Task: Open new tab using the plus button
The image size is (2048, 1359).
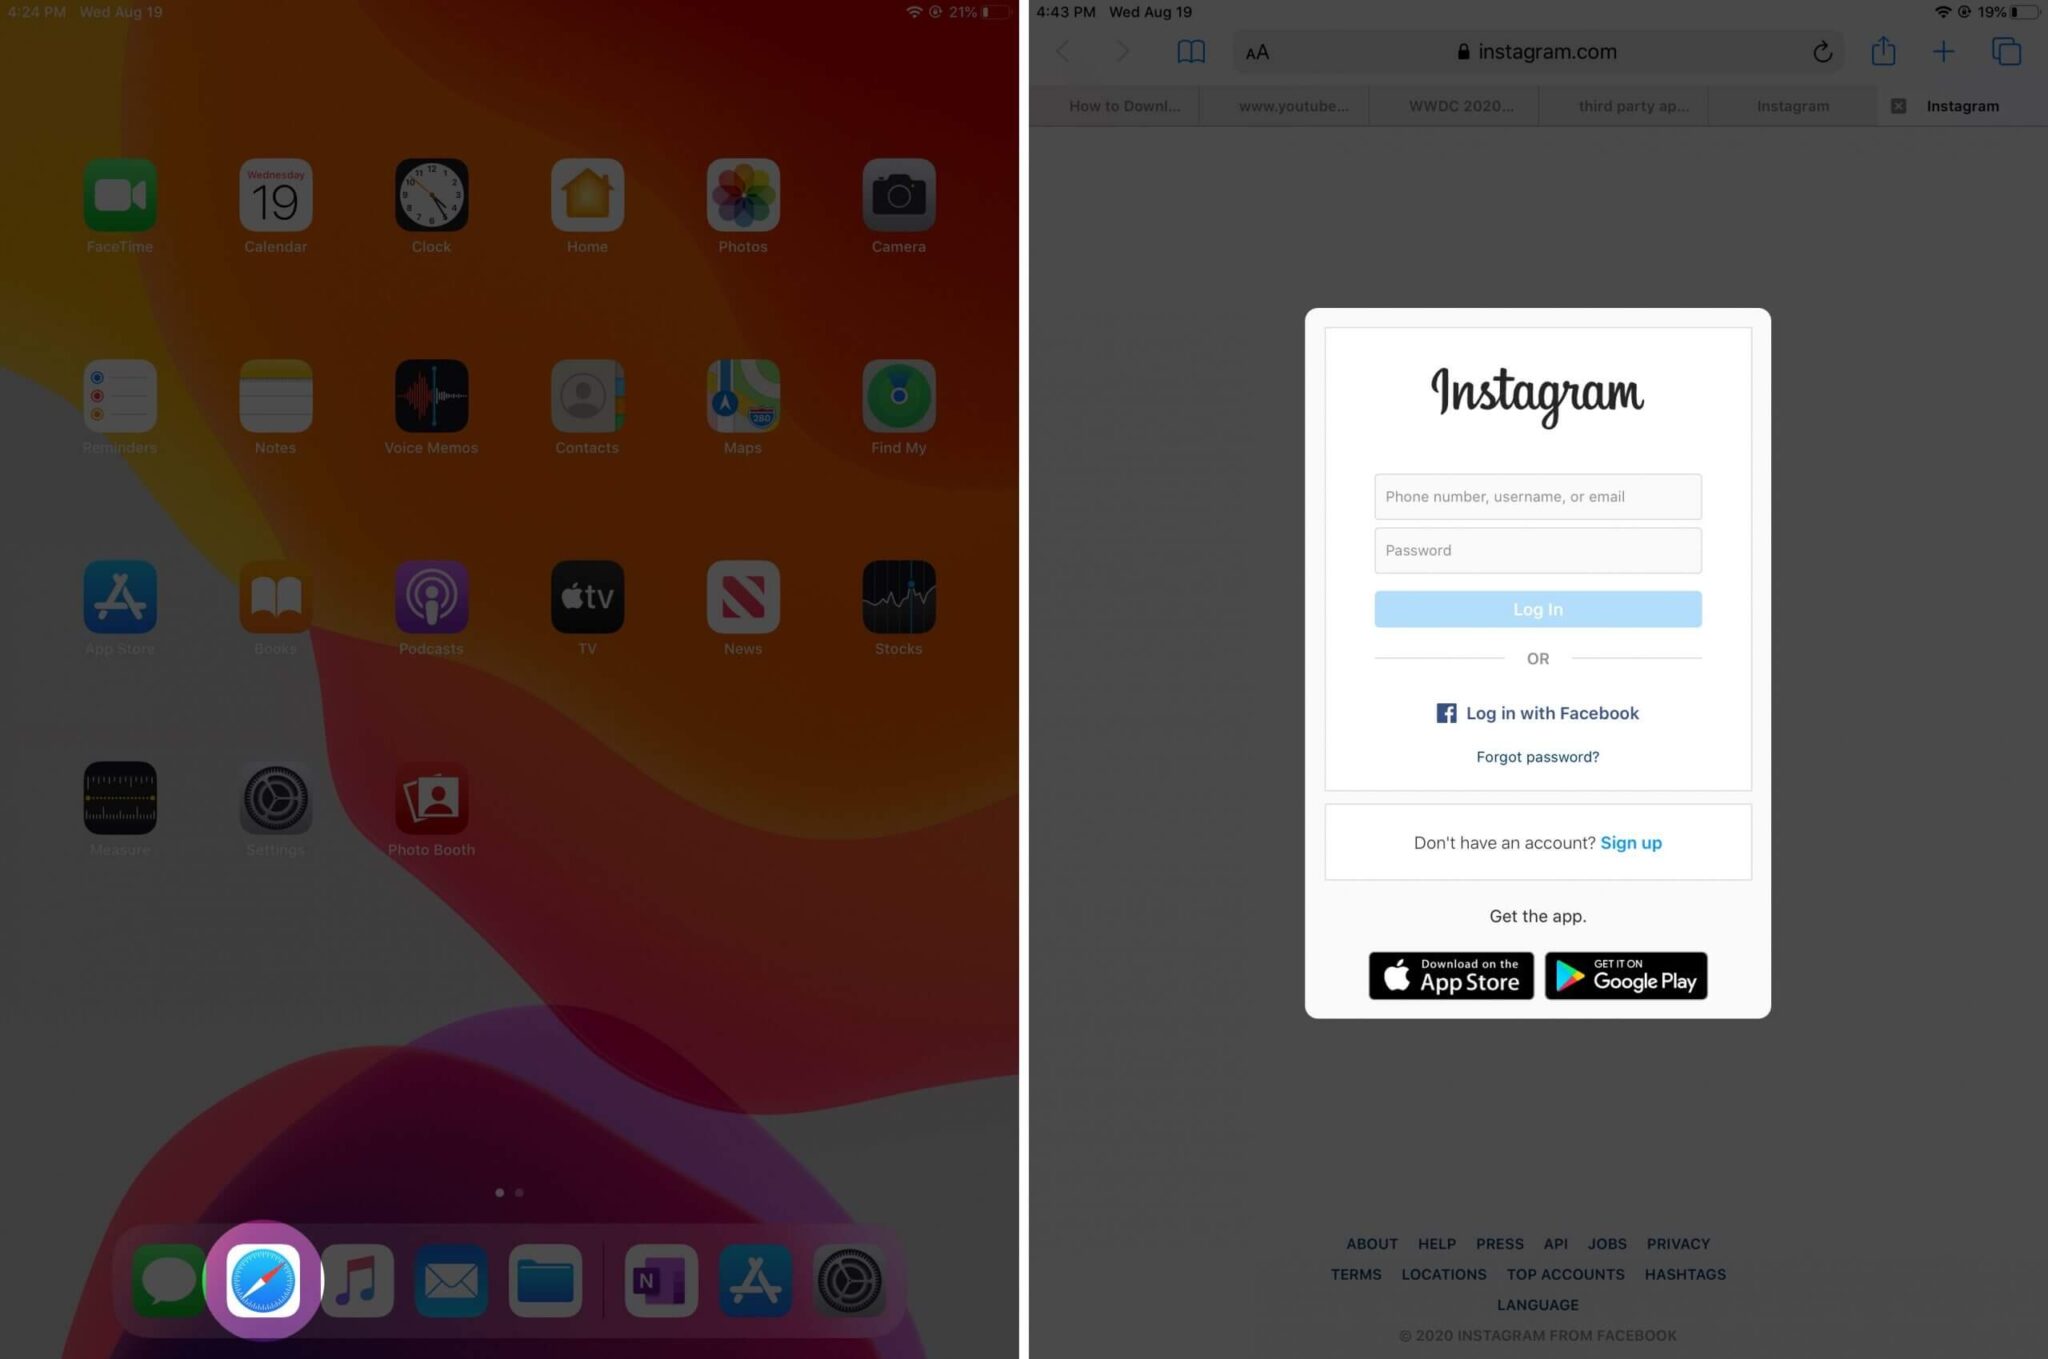Action: coord(1943,50)
